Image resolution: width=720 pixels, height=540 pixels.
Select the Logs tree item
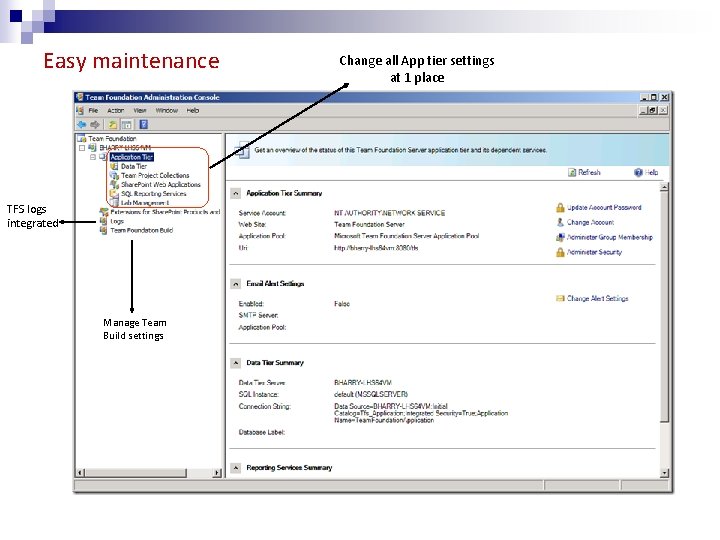pyautogui.click(x=117, y=221)
